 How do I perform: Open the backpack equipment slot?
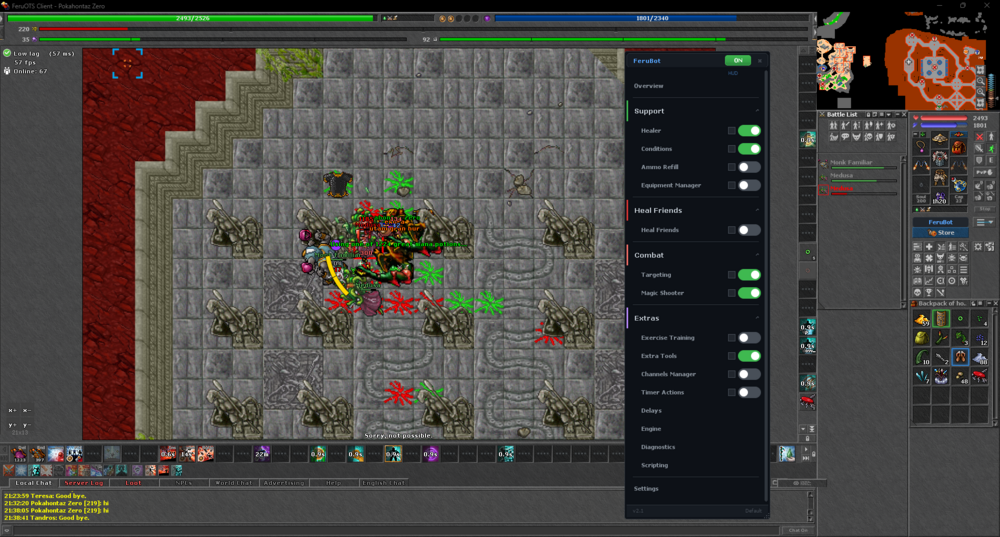click(959, 147)
